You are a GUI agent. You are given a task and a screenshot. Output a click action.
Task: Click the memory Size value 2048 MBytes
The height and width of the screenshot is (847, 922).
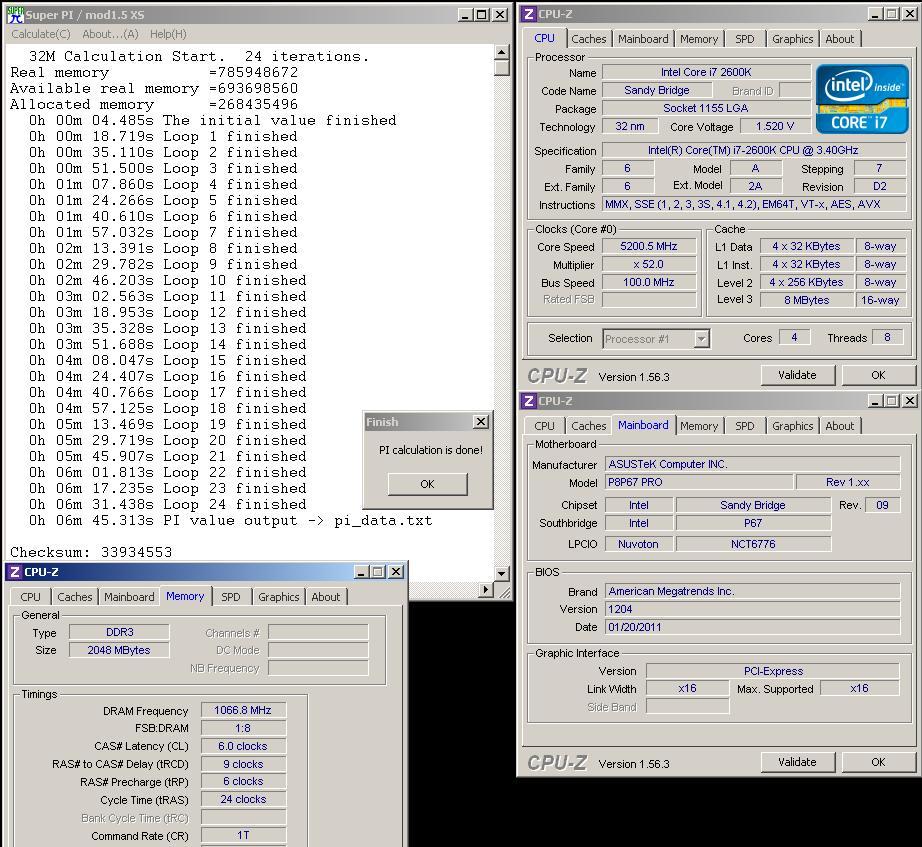(x=119, y=650)
